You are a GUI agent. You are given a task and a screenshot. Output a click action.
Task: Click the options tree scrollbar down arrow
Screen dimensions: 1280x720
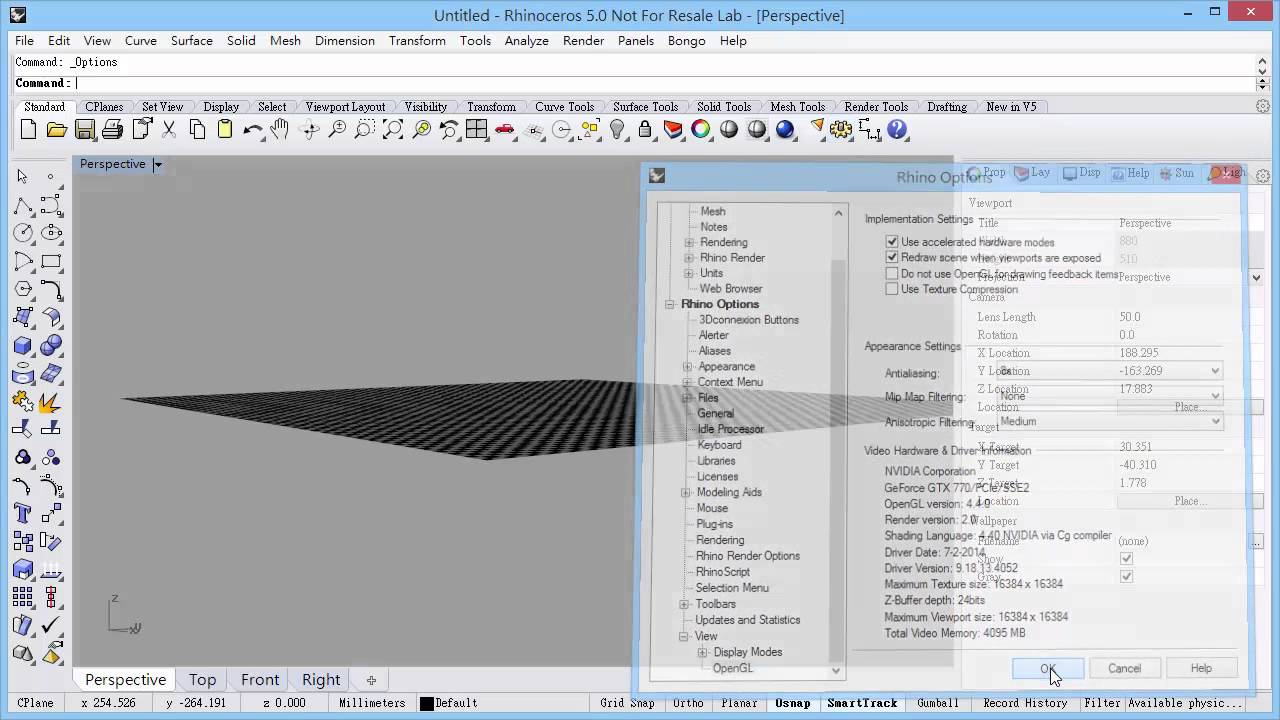pyautogui.click(x=837, y=671)
